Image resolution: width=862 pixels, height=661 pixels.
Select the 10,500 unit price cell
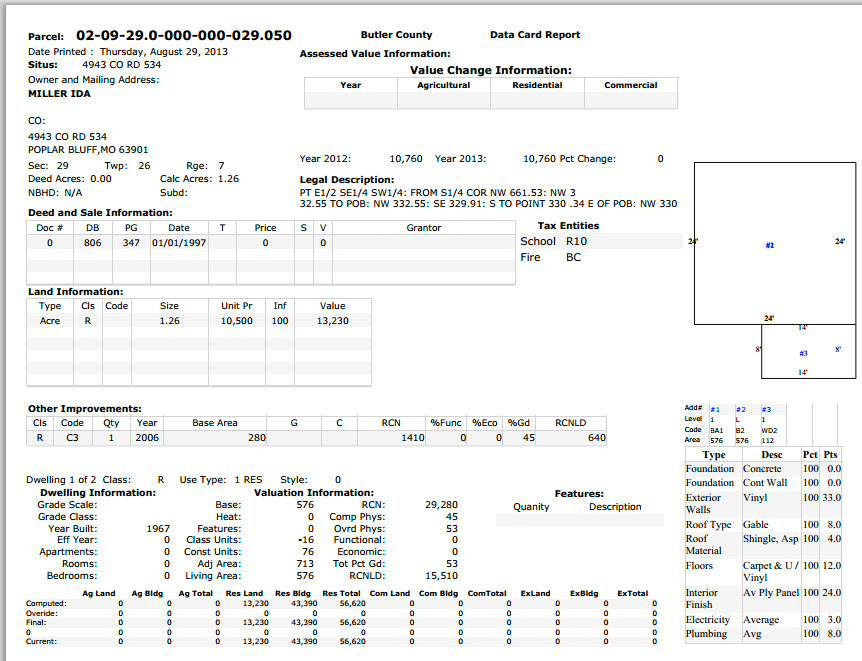click(236, 321)
